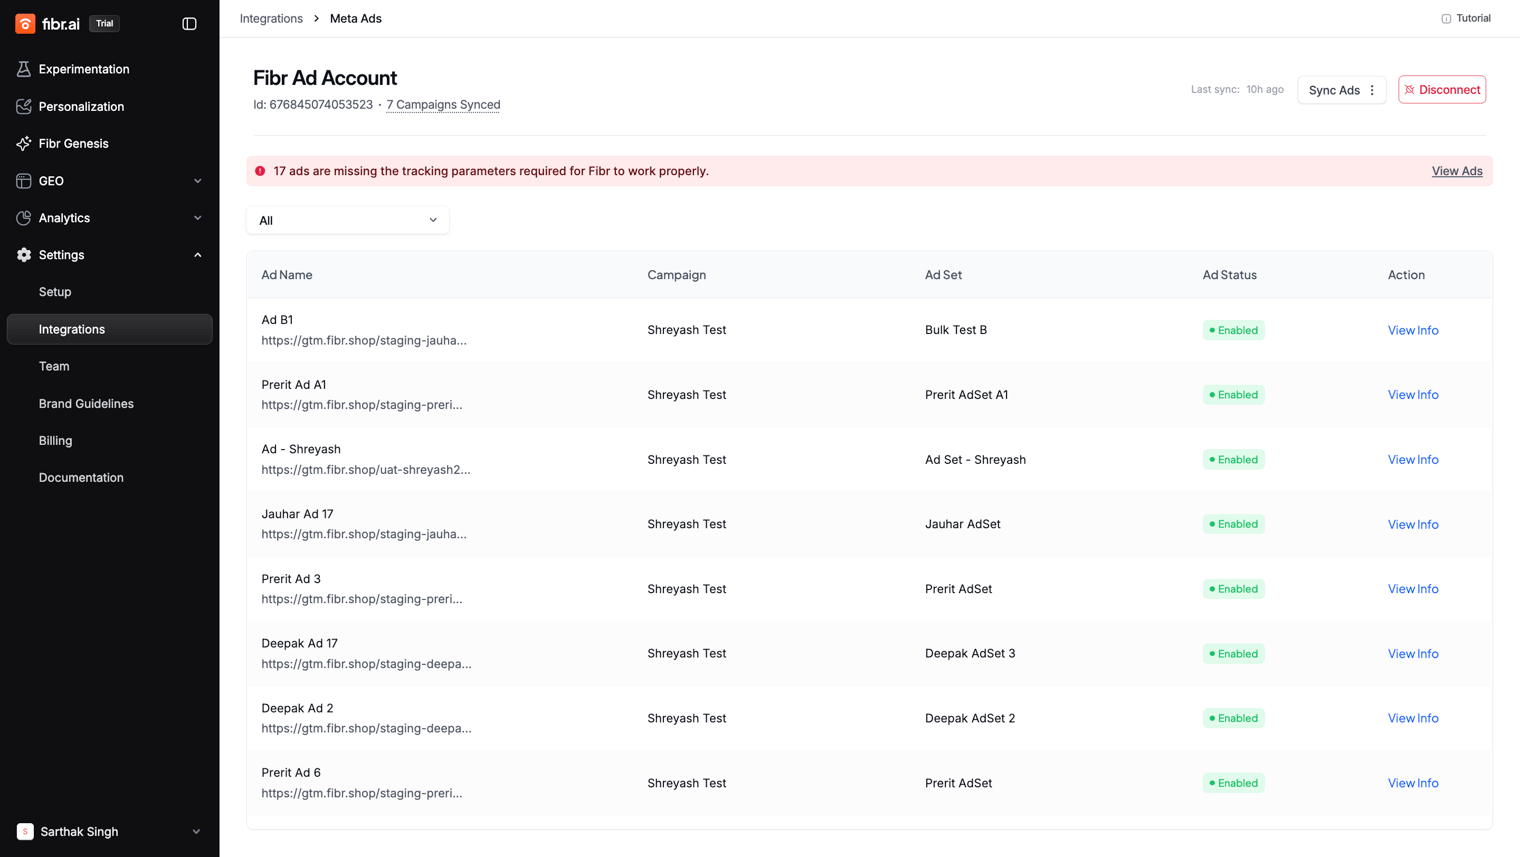
Task: Click View Ads link in warning banner
Action: point(1457,171)
